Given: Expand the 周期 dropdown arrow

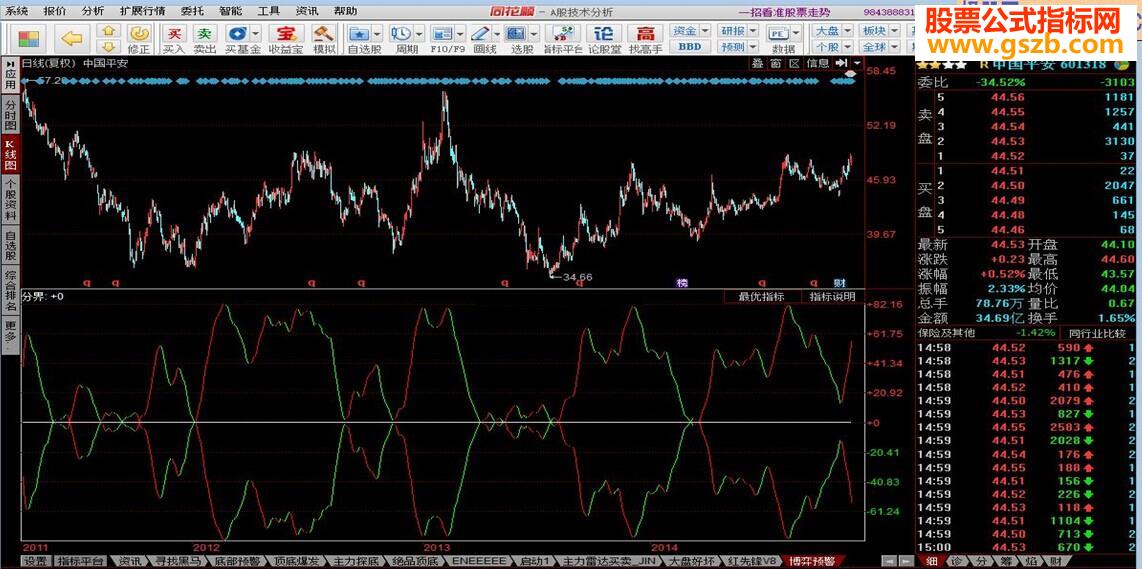Looking at the screenshot, I should point(419,34).
